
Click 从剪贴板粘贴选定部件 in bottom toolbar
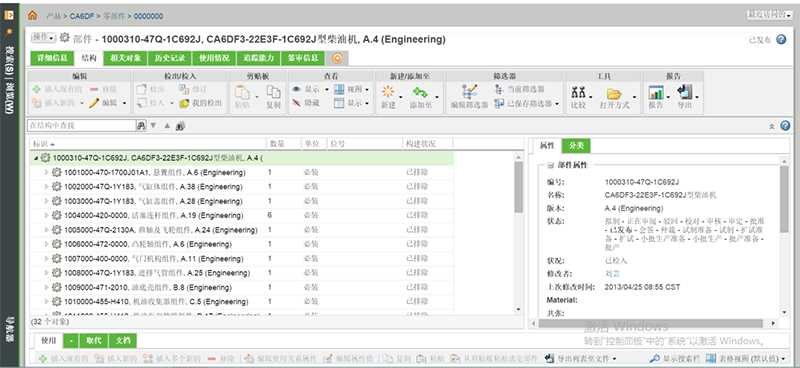[x=493, y=359]
